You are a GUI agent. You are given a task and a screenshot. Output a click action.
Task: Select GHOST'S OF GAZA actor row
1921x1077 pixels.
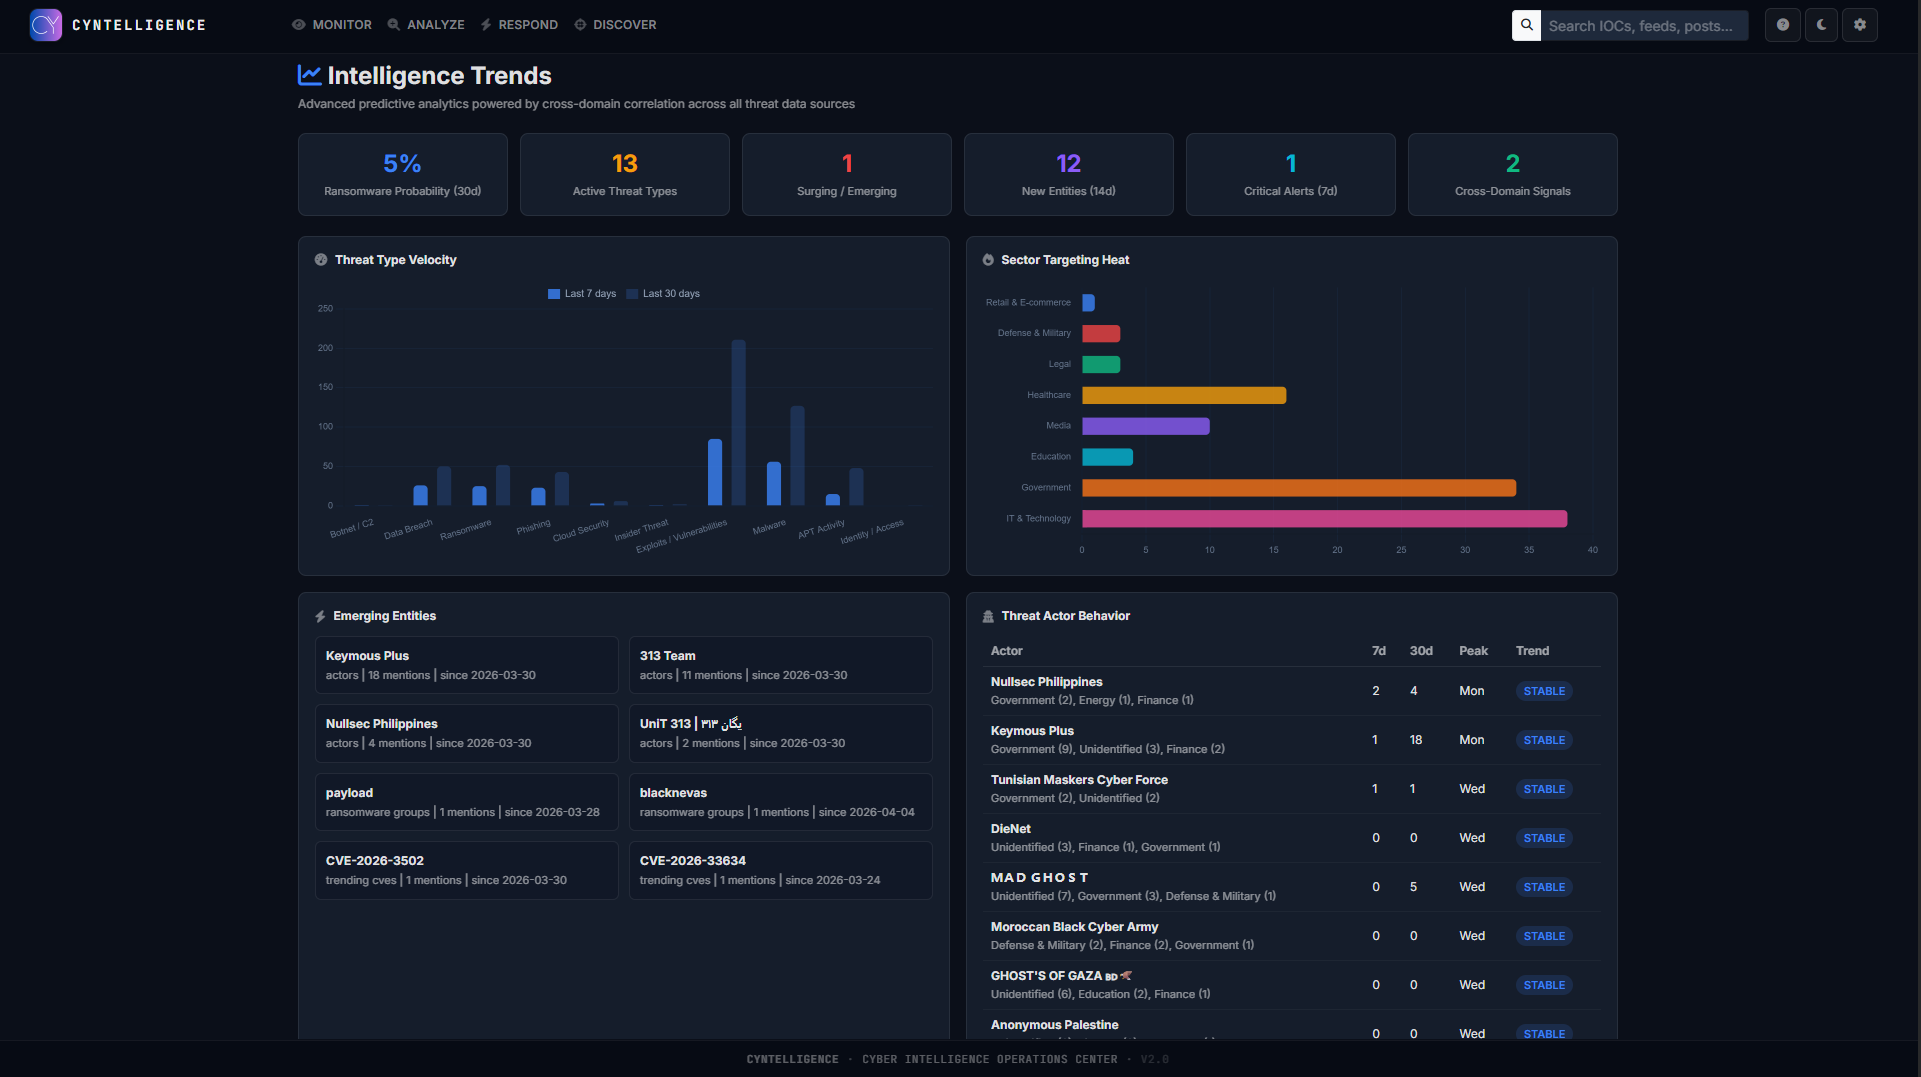tap(1291, 985)
